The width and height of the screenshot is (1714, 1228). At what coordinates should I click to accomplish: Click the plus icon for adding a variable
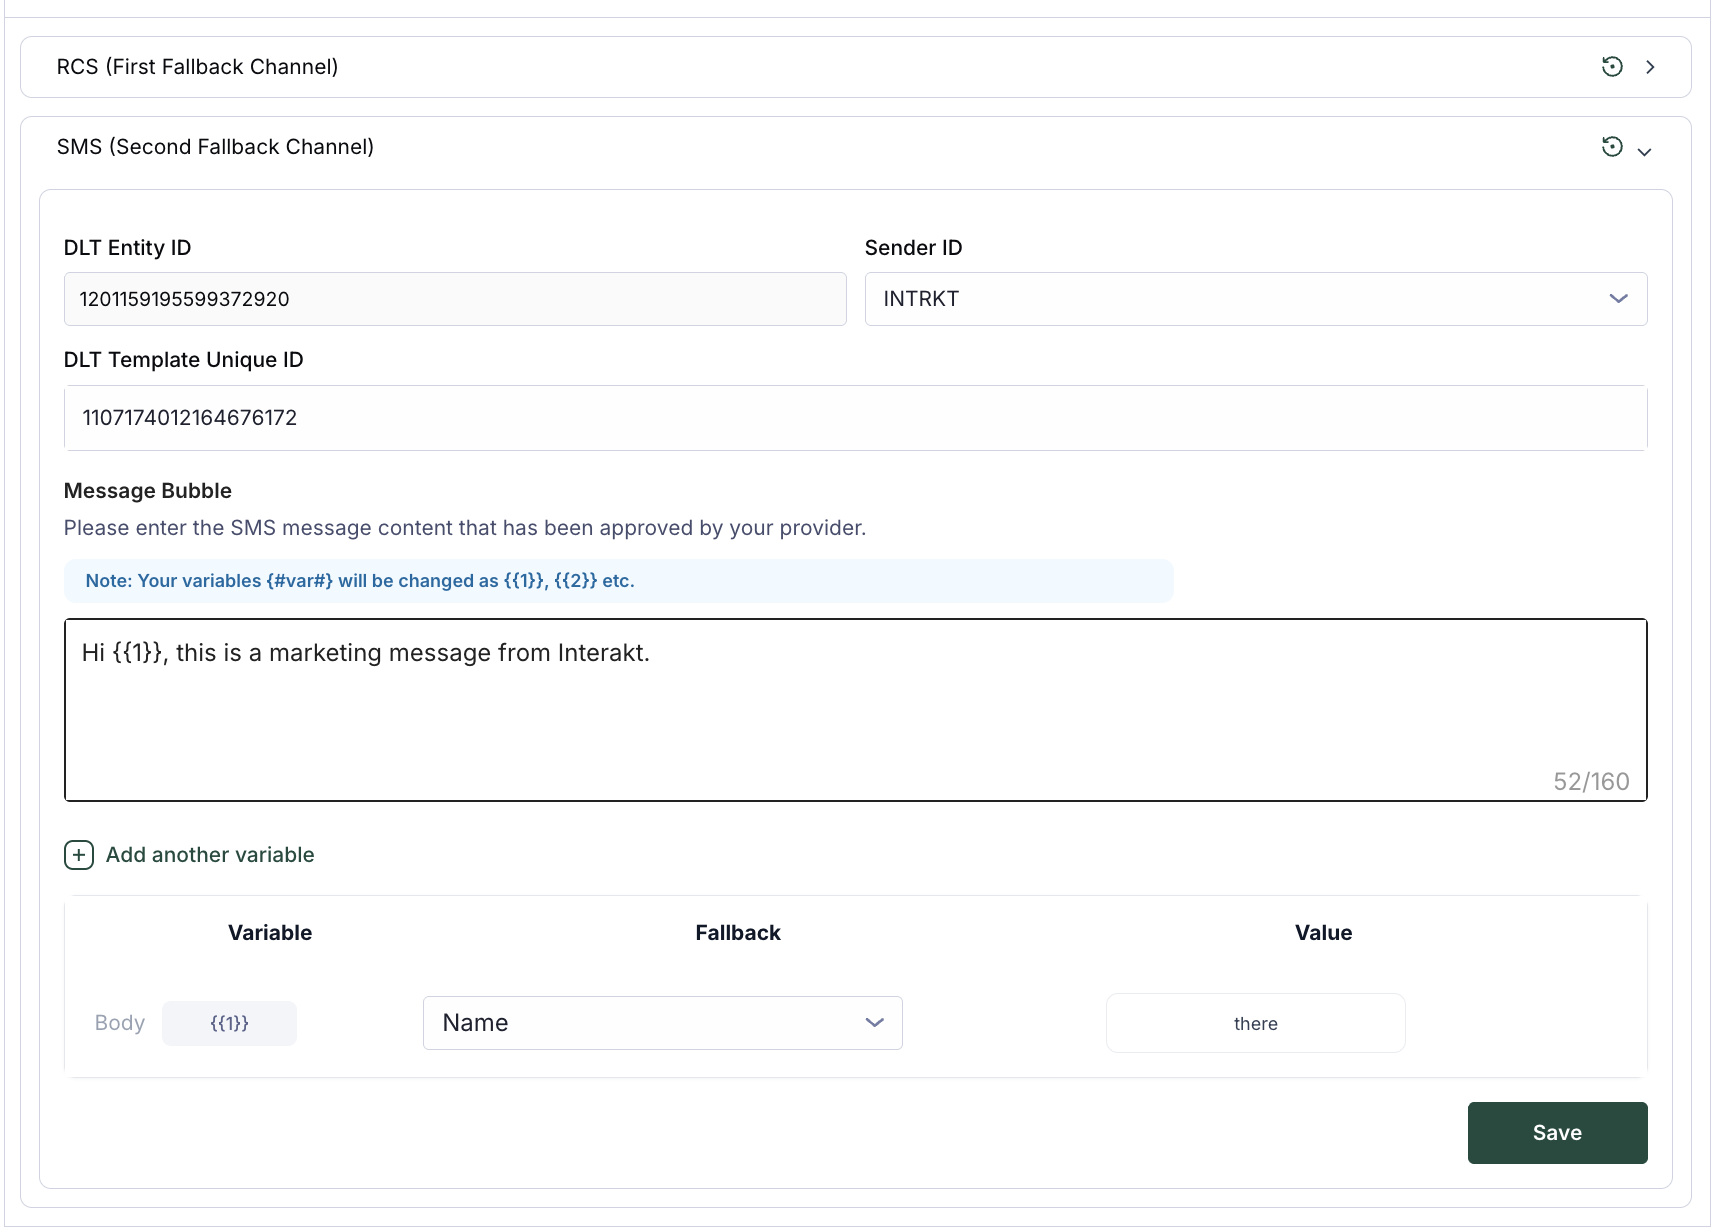coord(79,855)
